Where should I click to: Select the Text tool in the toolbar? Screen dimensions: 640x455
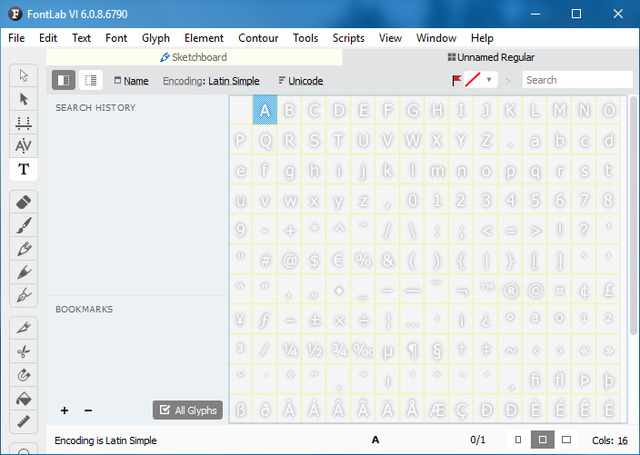click(23, 169)
